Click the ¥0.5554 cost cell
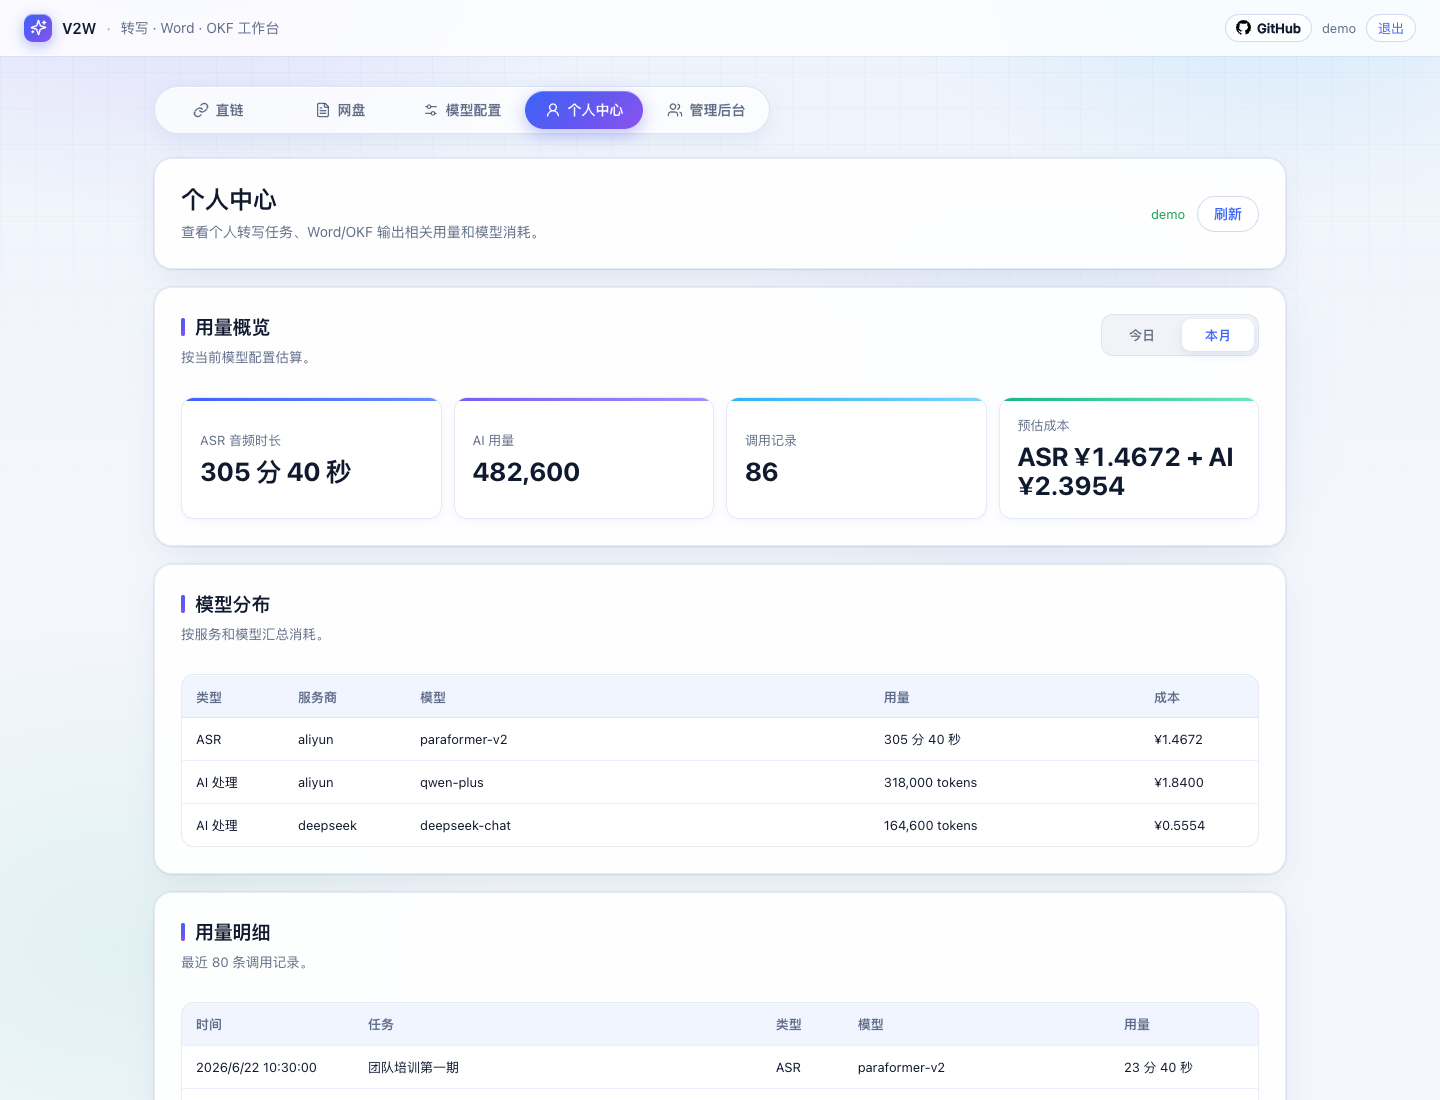Screen dimensions: 1440x1100 coord(1180,826)
